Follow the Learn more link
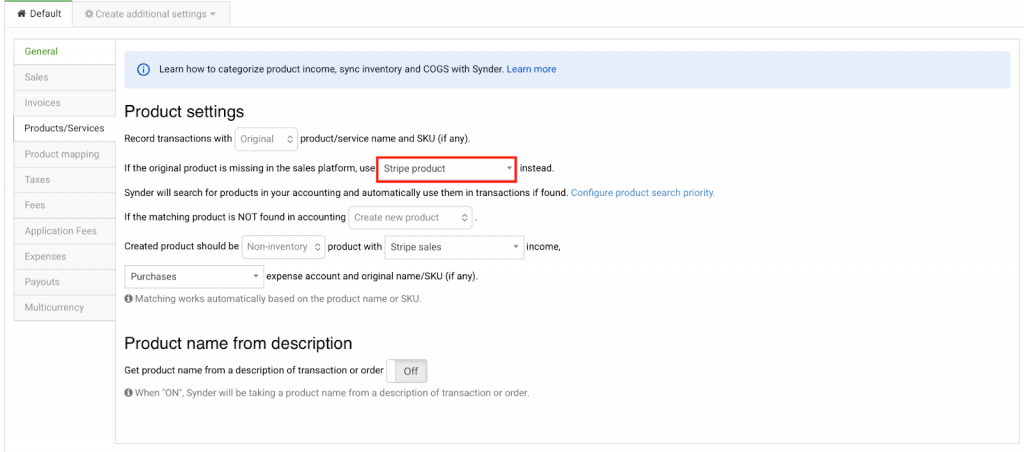Image resolution: width=1024 pixels, height=452 pixels. (532, 69)
